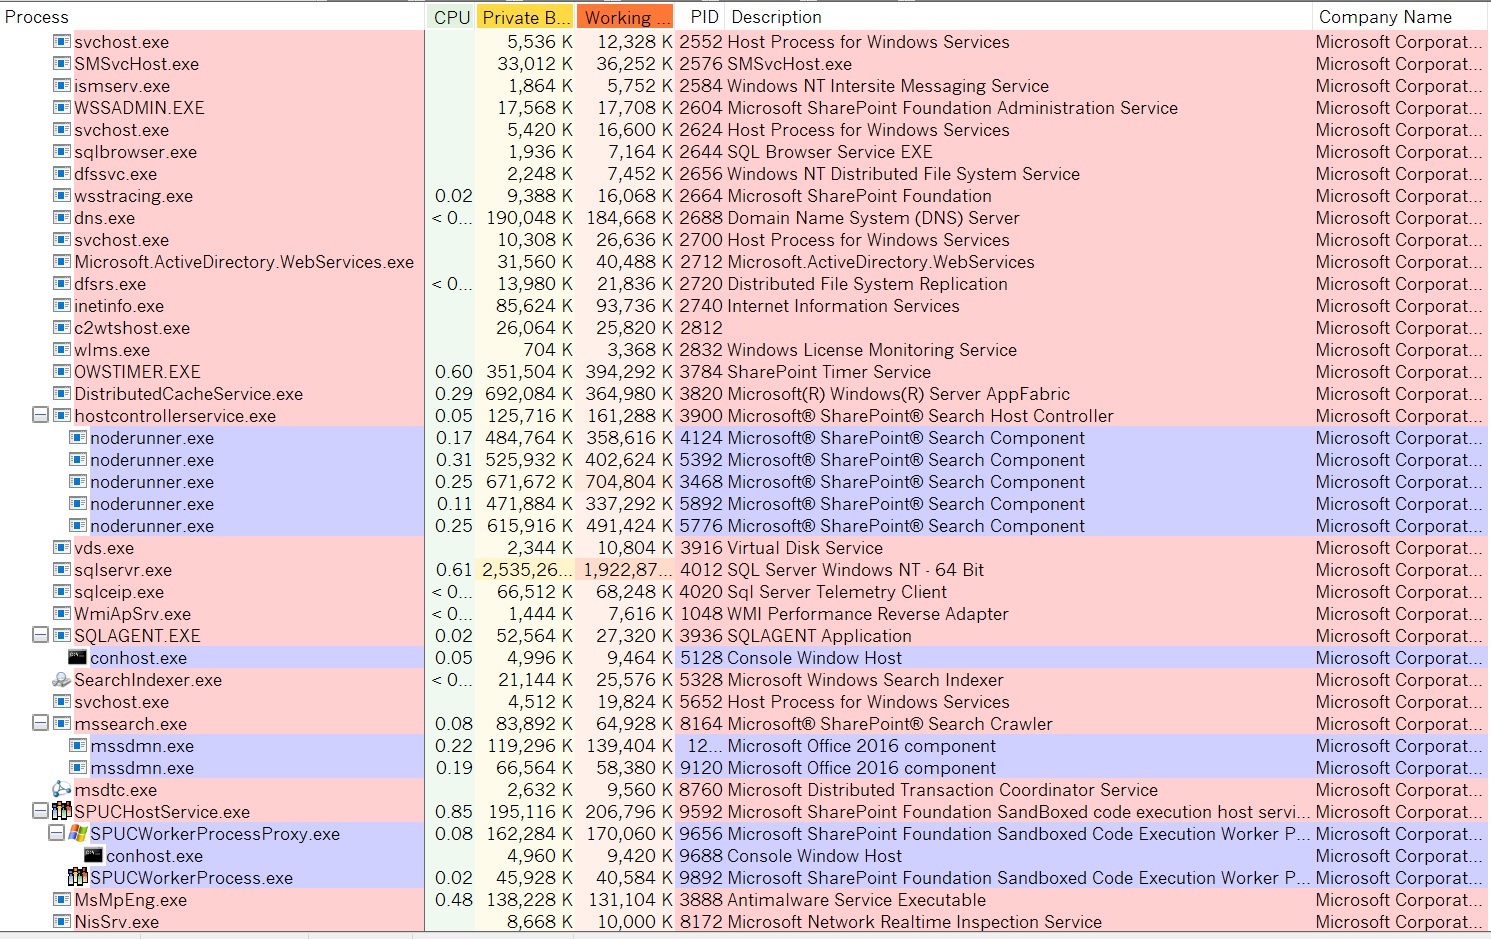Image resolution: width=1491 pixels, height=939 pixels.
Task: Click the wsstracing.exe process icon
Action: pos(62,196)
